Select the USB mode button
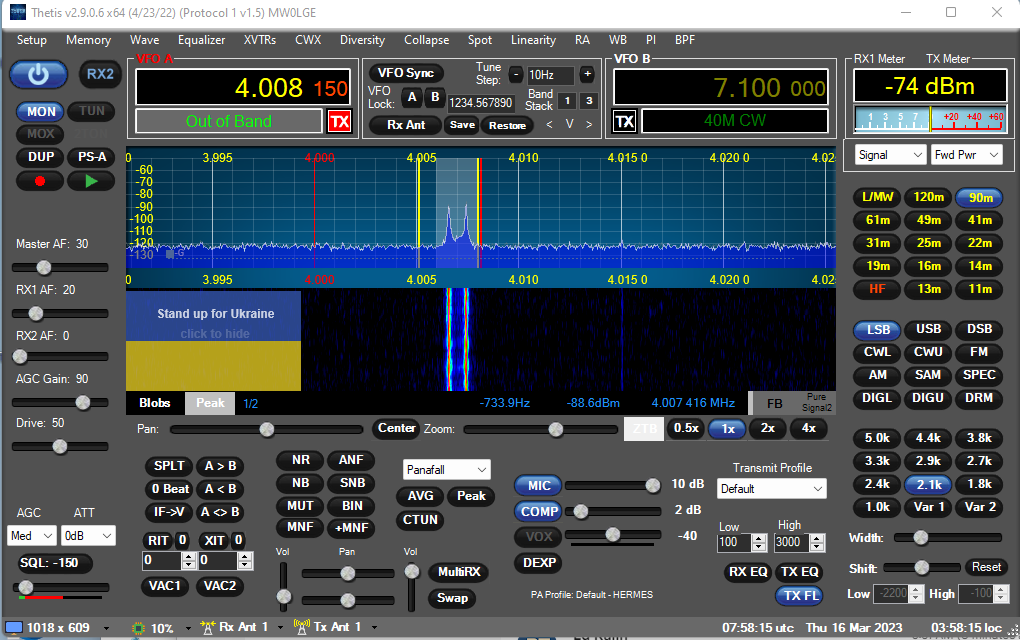The image size is (1020, 640). (928, 329)
